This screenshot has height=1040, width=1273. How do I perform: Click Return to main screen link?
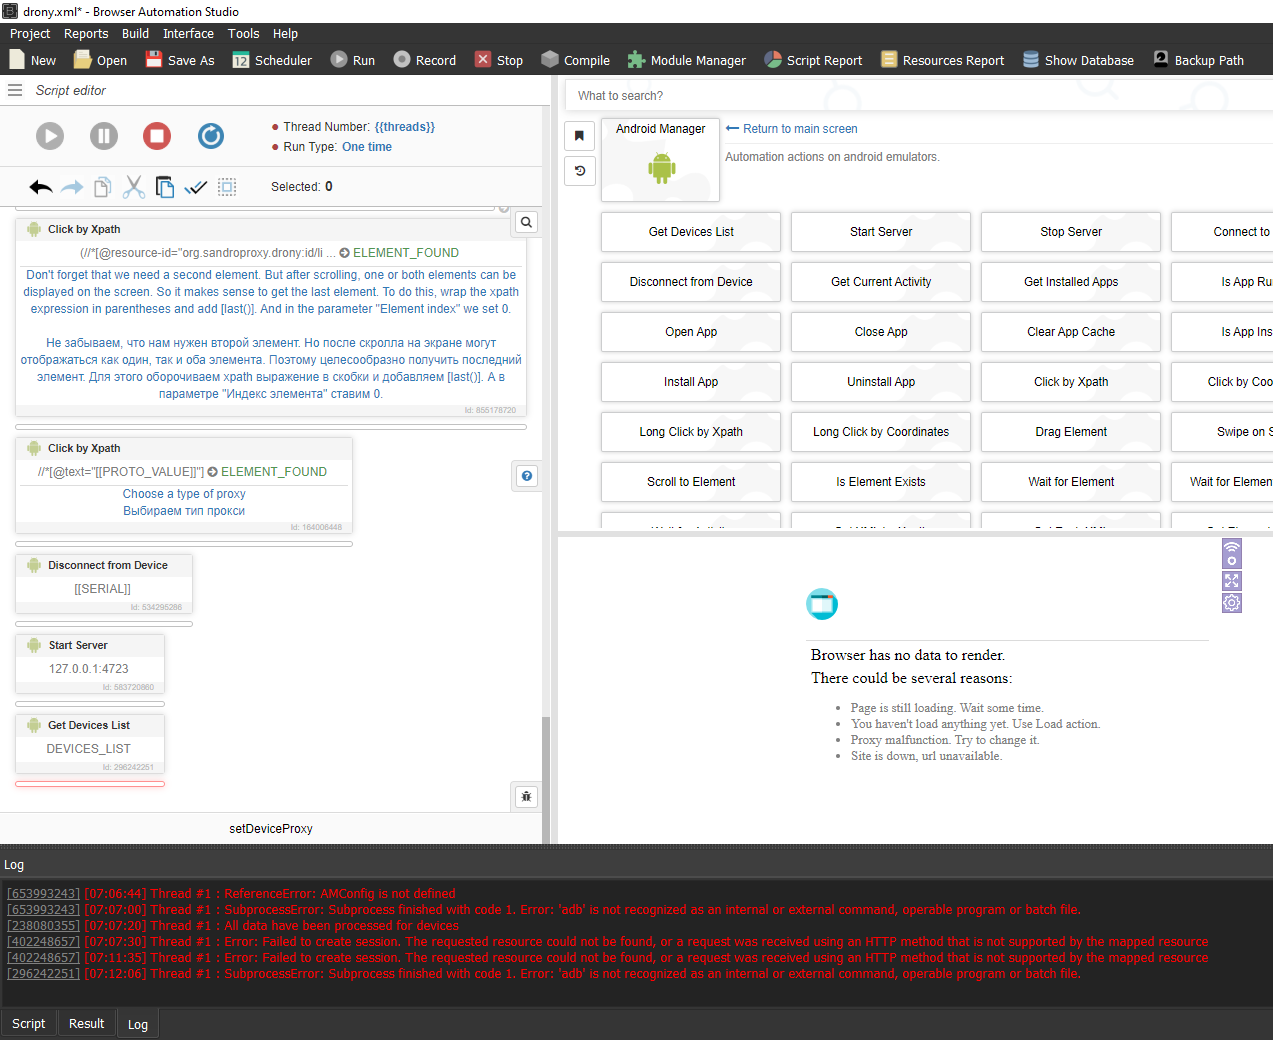(799, 129)
